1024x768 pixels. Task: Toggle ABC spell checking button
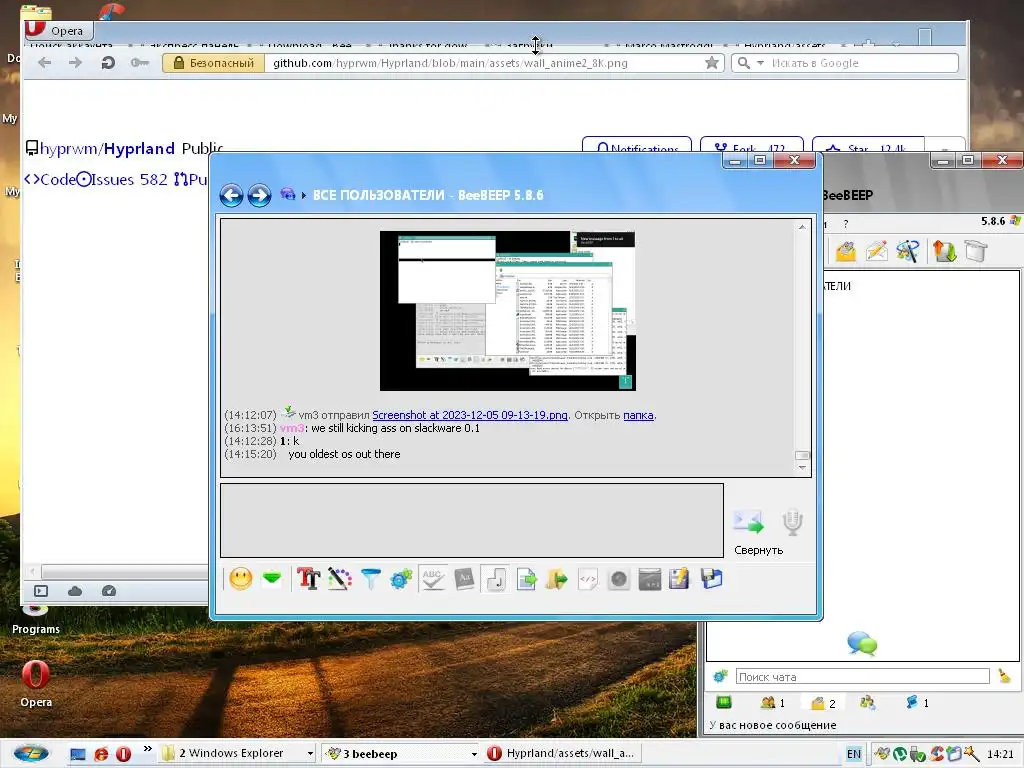[x=433, y=579]
